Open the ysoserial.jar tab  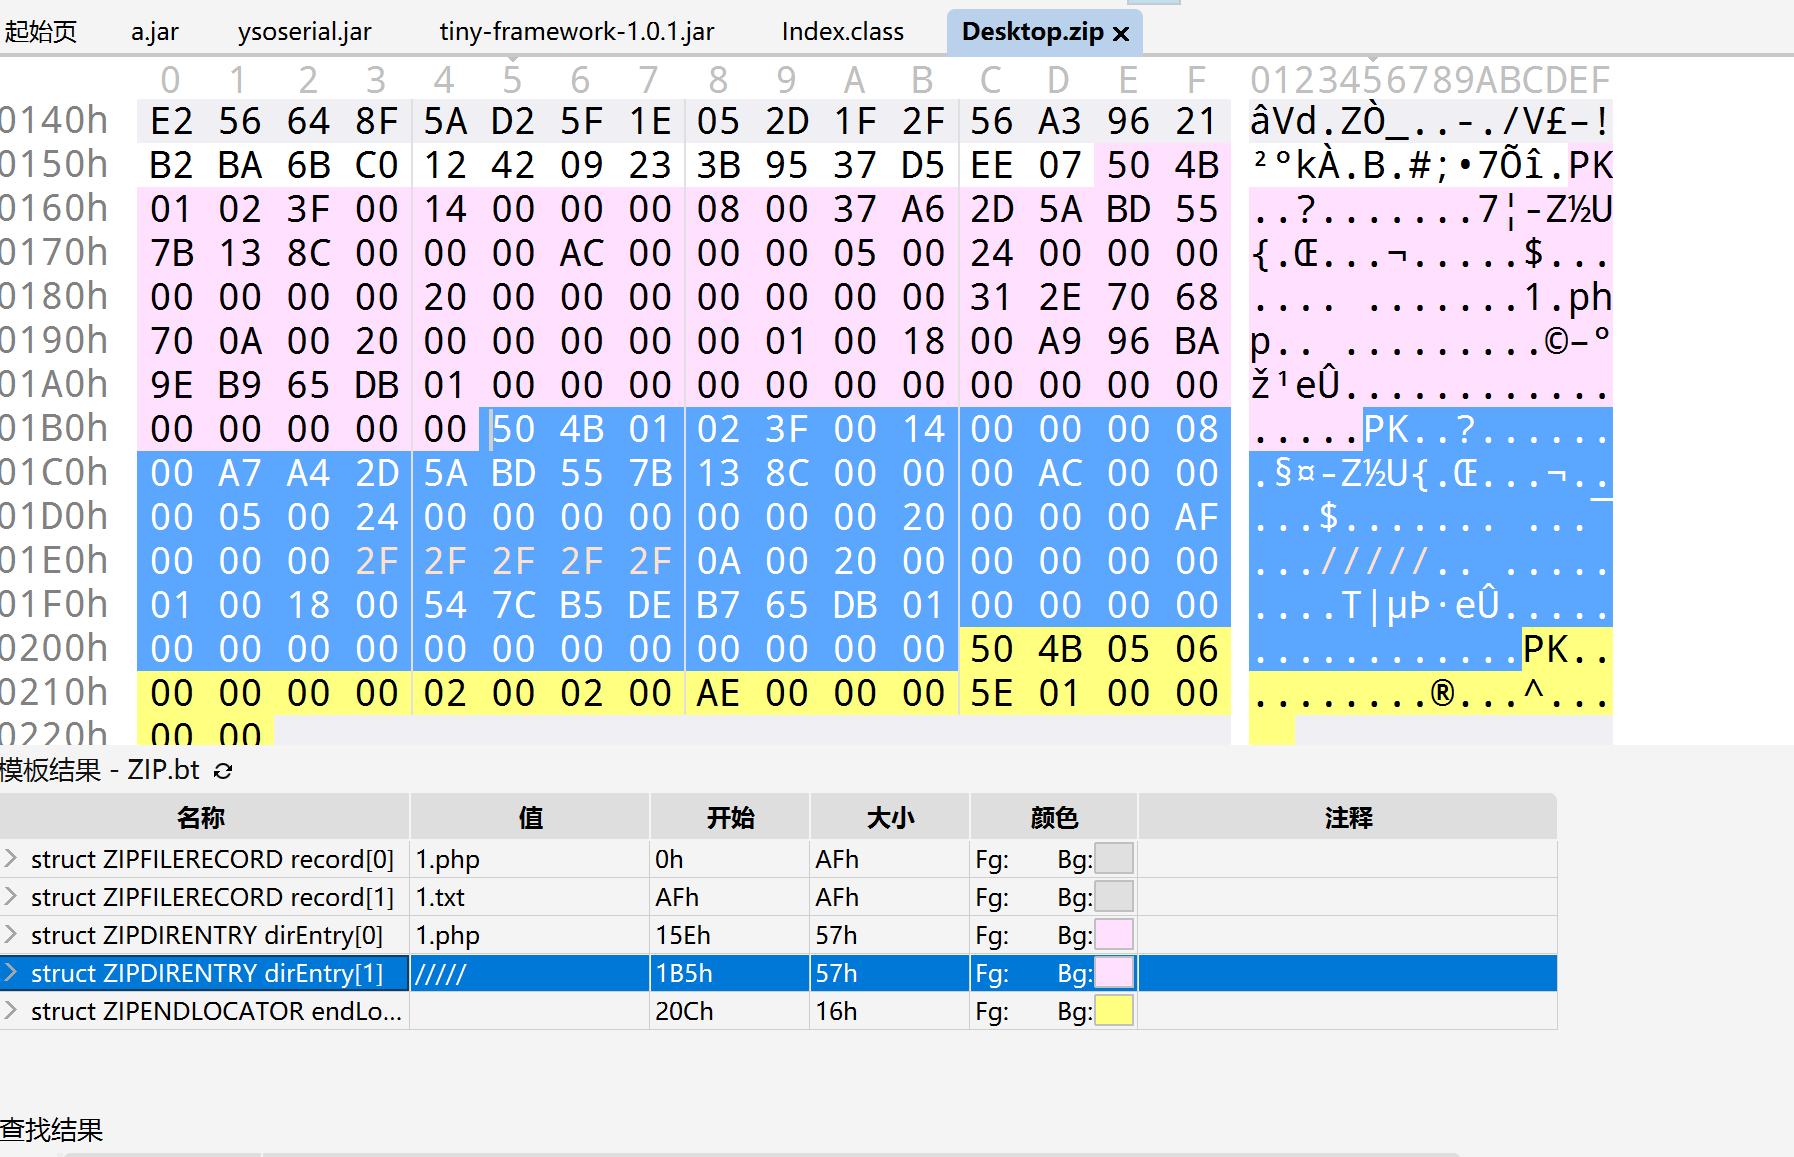[304, 32]
